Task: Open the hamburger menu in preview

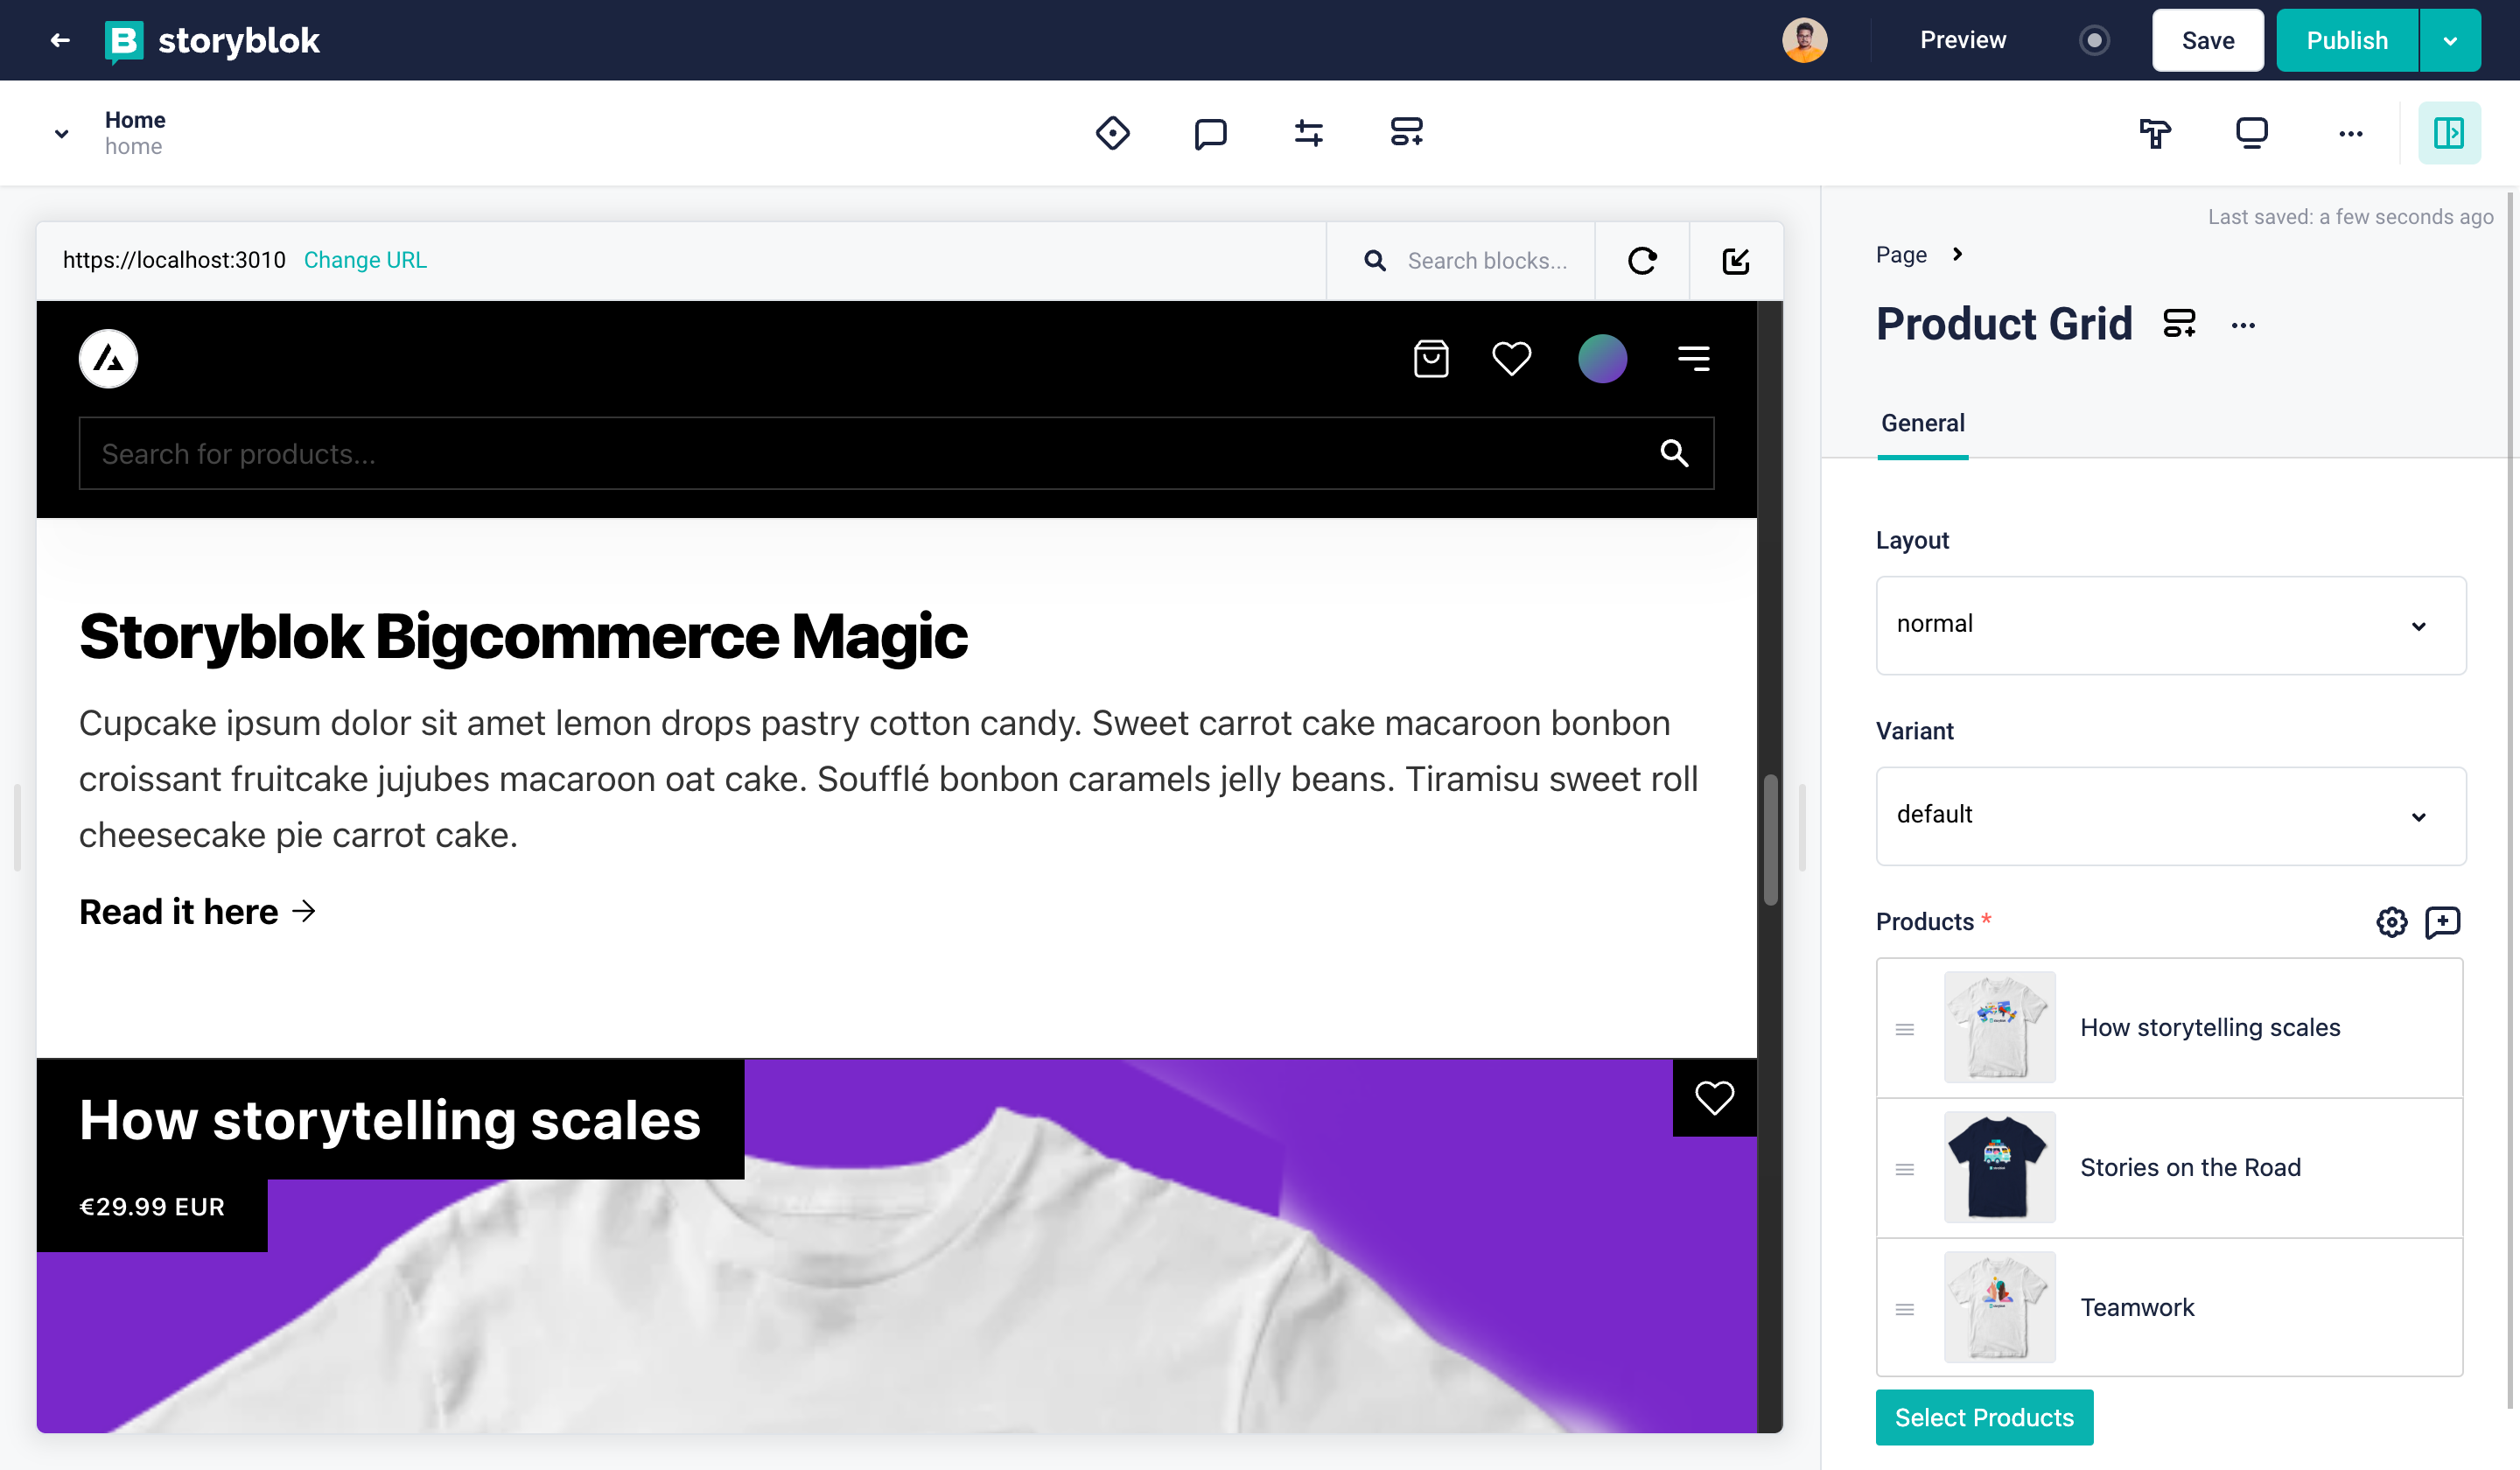Action: click(x=1693, y=358)
